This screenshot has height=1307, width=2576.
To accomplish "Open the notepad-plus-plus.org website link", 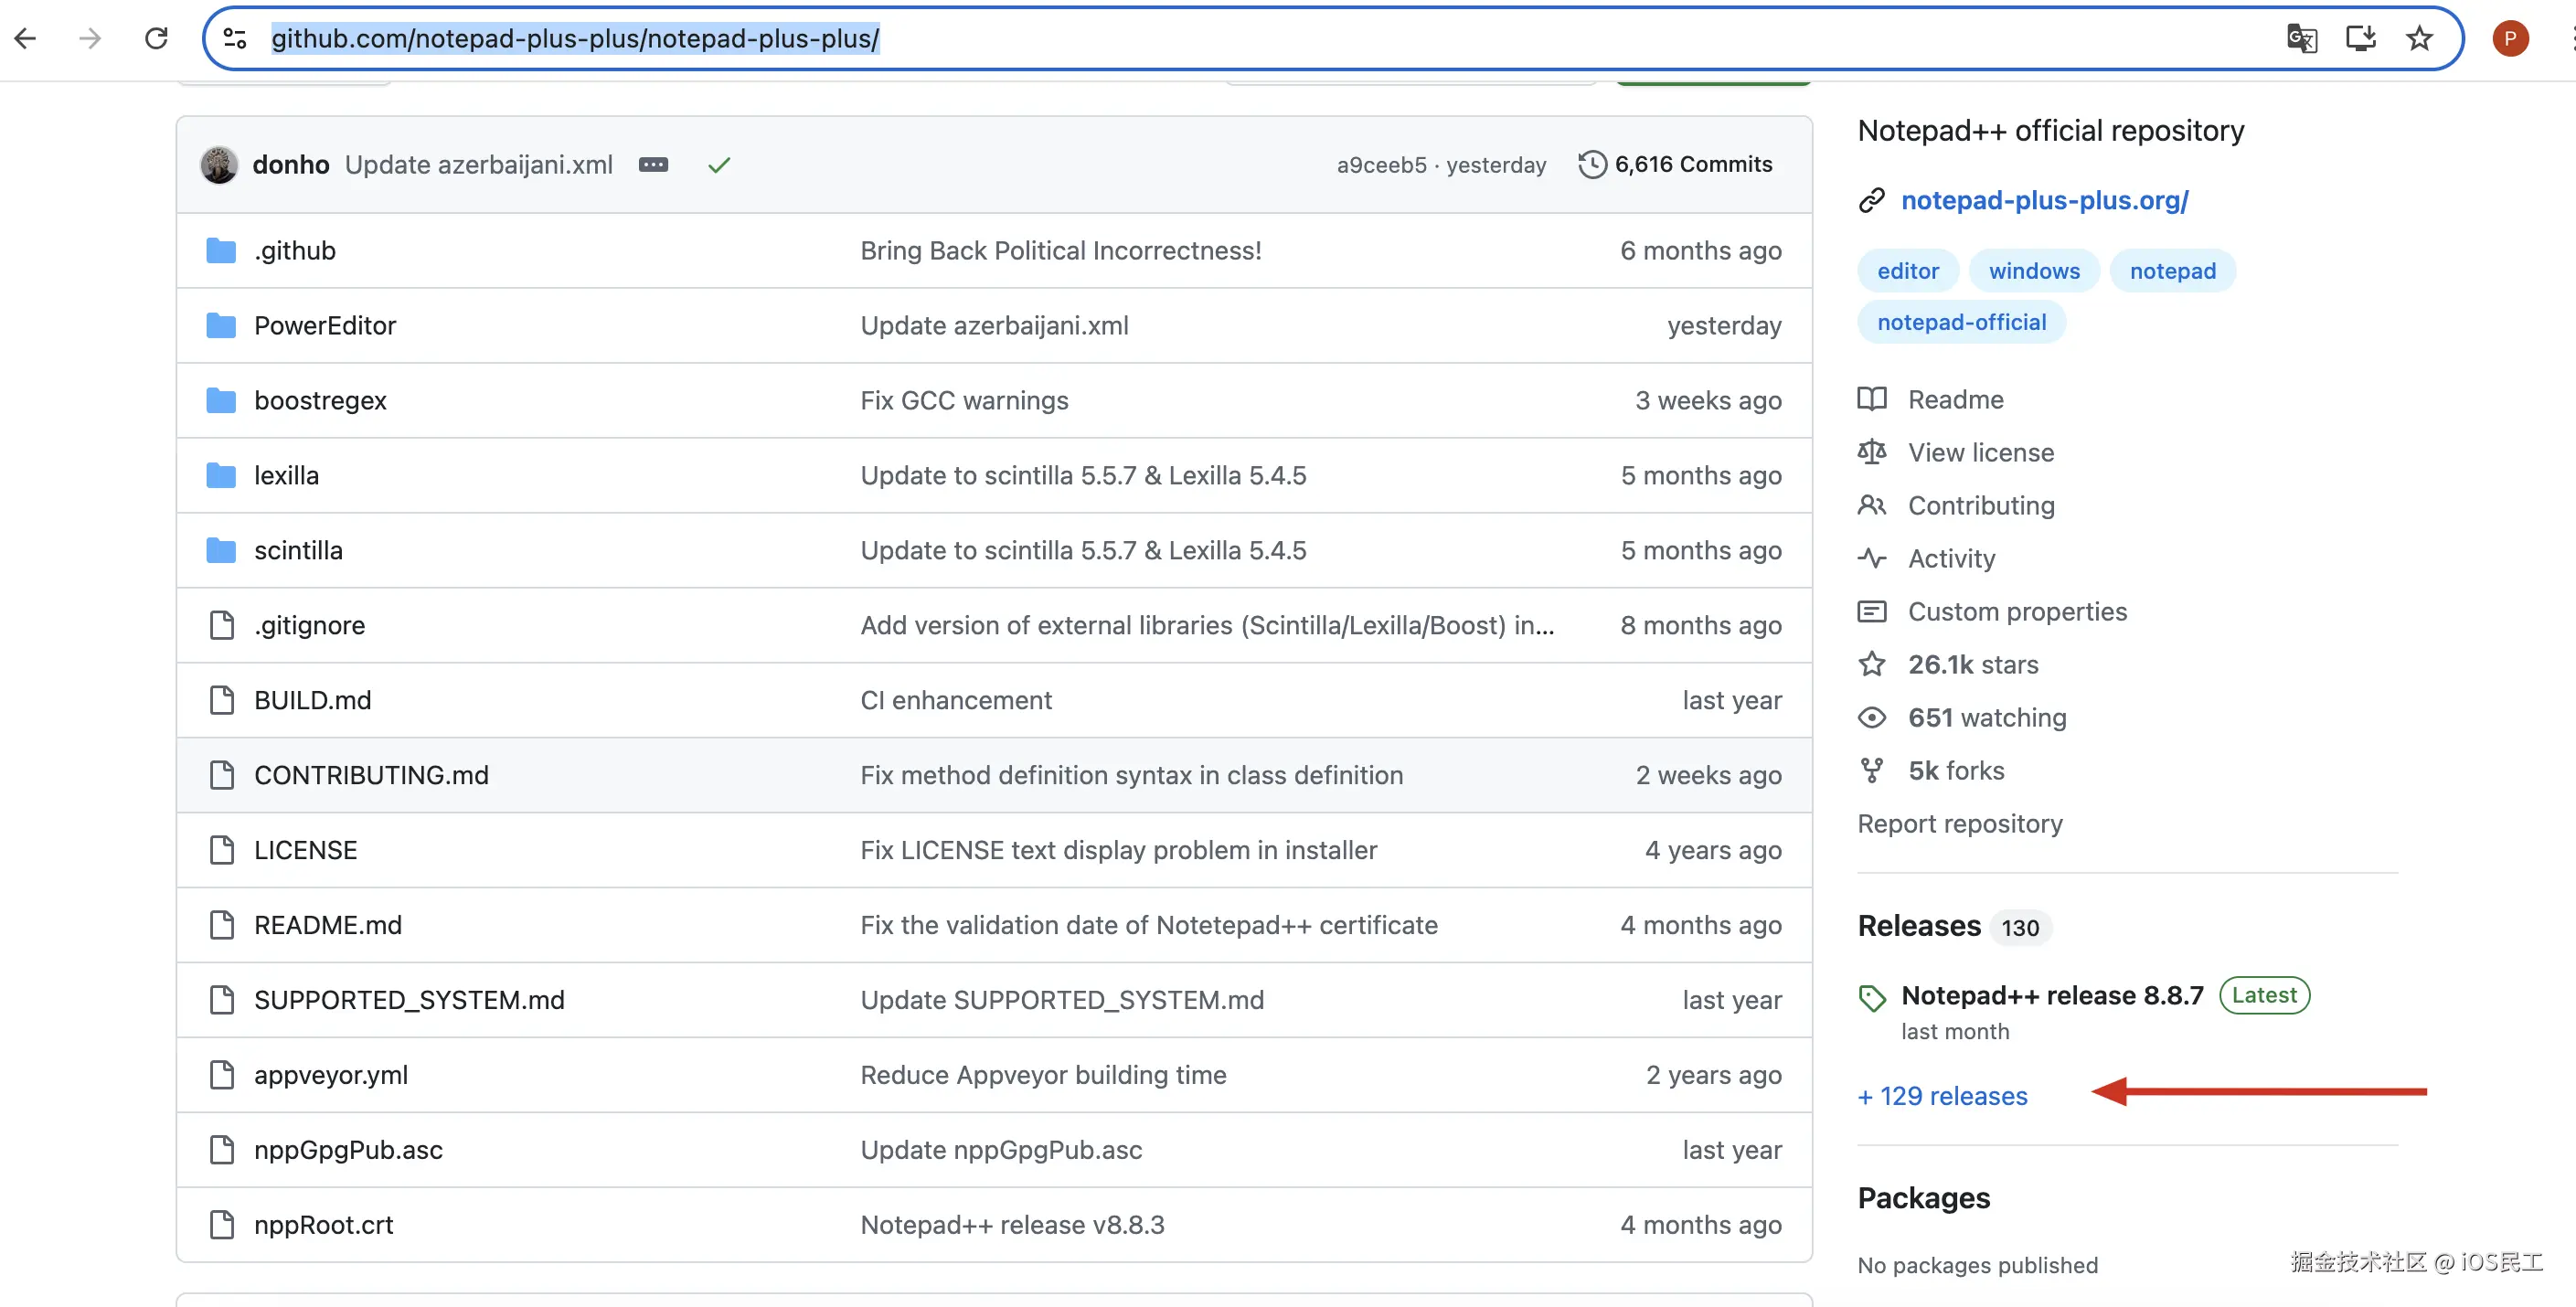I will click(2044, 200).
